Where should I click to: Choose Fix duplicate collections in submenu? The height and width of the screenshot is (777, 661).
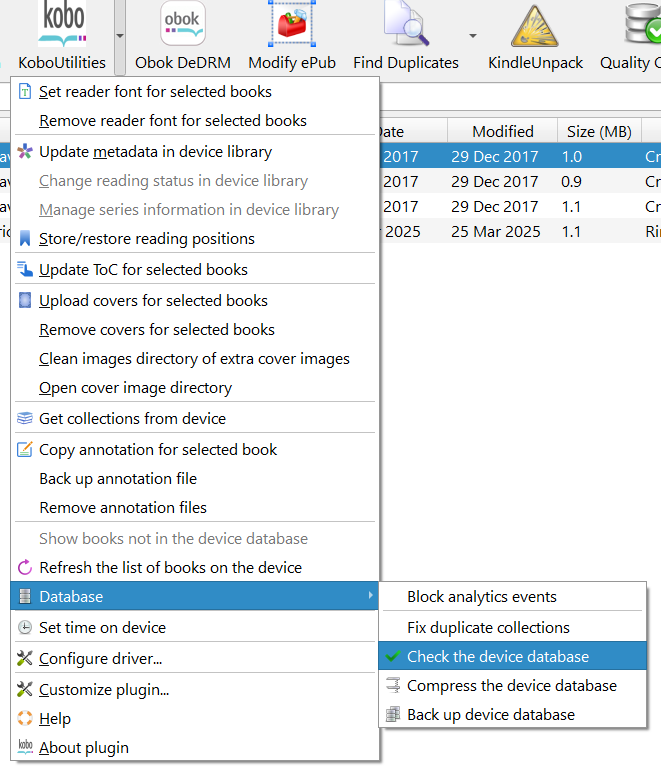point(513,628)
